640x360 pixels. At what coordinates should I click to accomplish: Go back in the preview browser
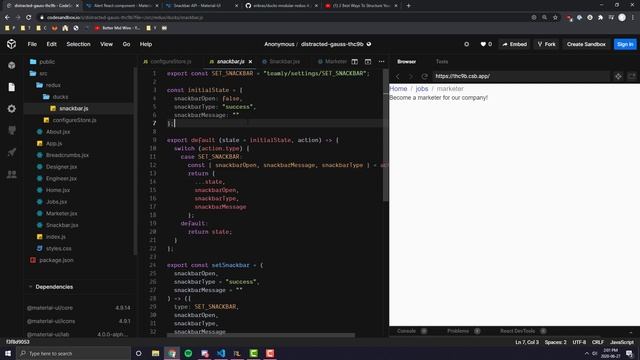tap(398, 76)
